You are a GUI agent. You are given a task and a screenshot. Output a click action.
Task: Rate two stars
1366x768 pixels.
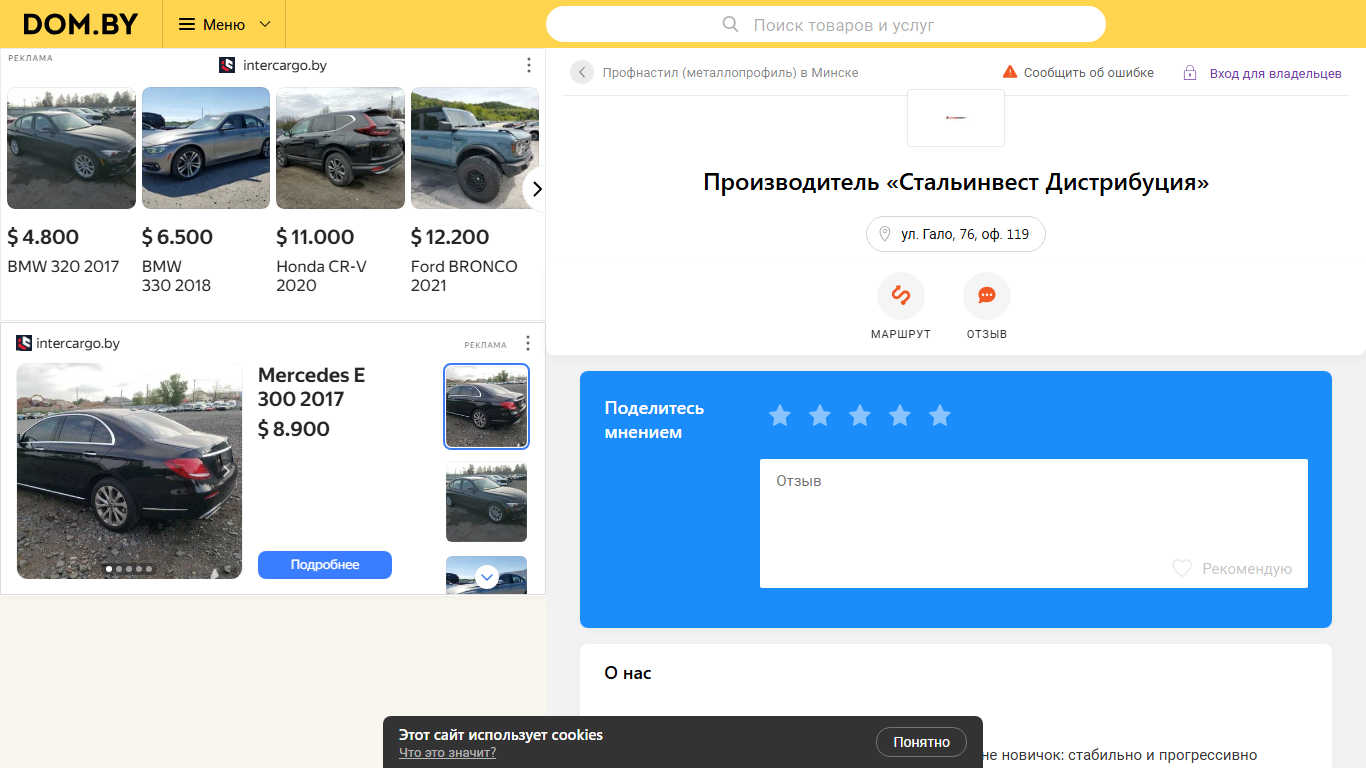(x=820, y=415)
